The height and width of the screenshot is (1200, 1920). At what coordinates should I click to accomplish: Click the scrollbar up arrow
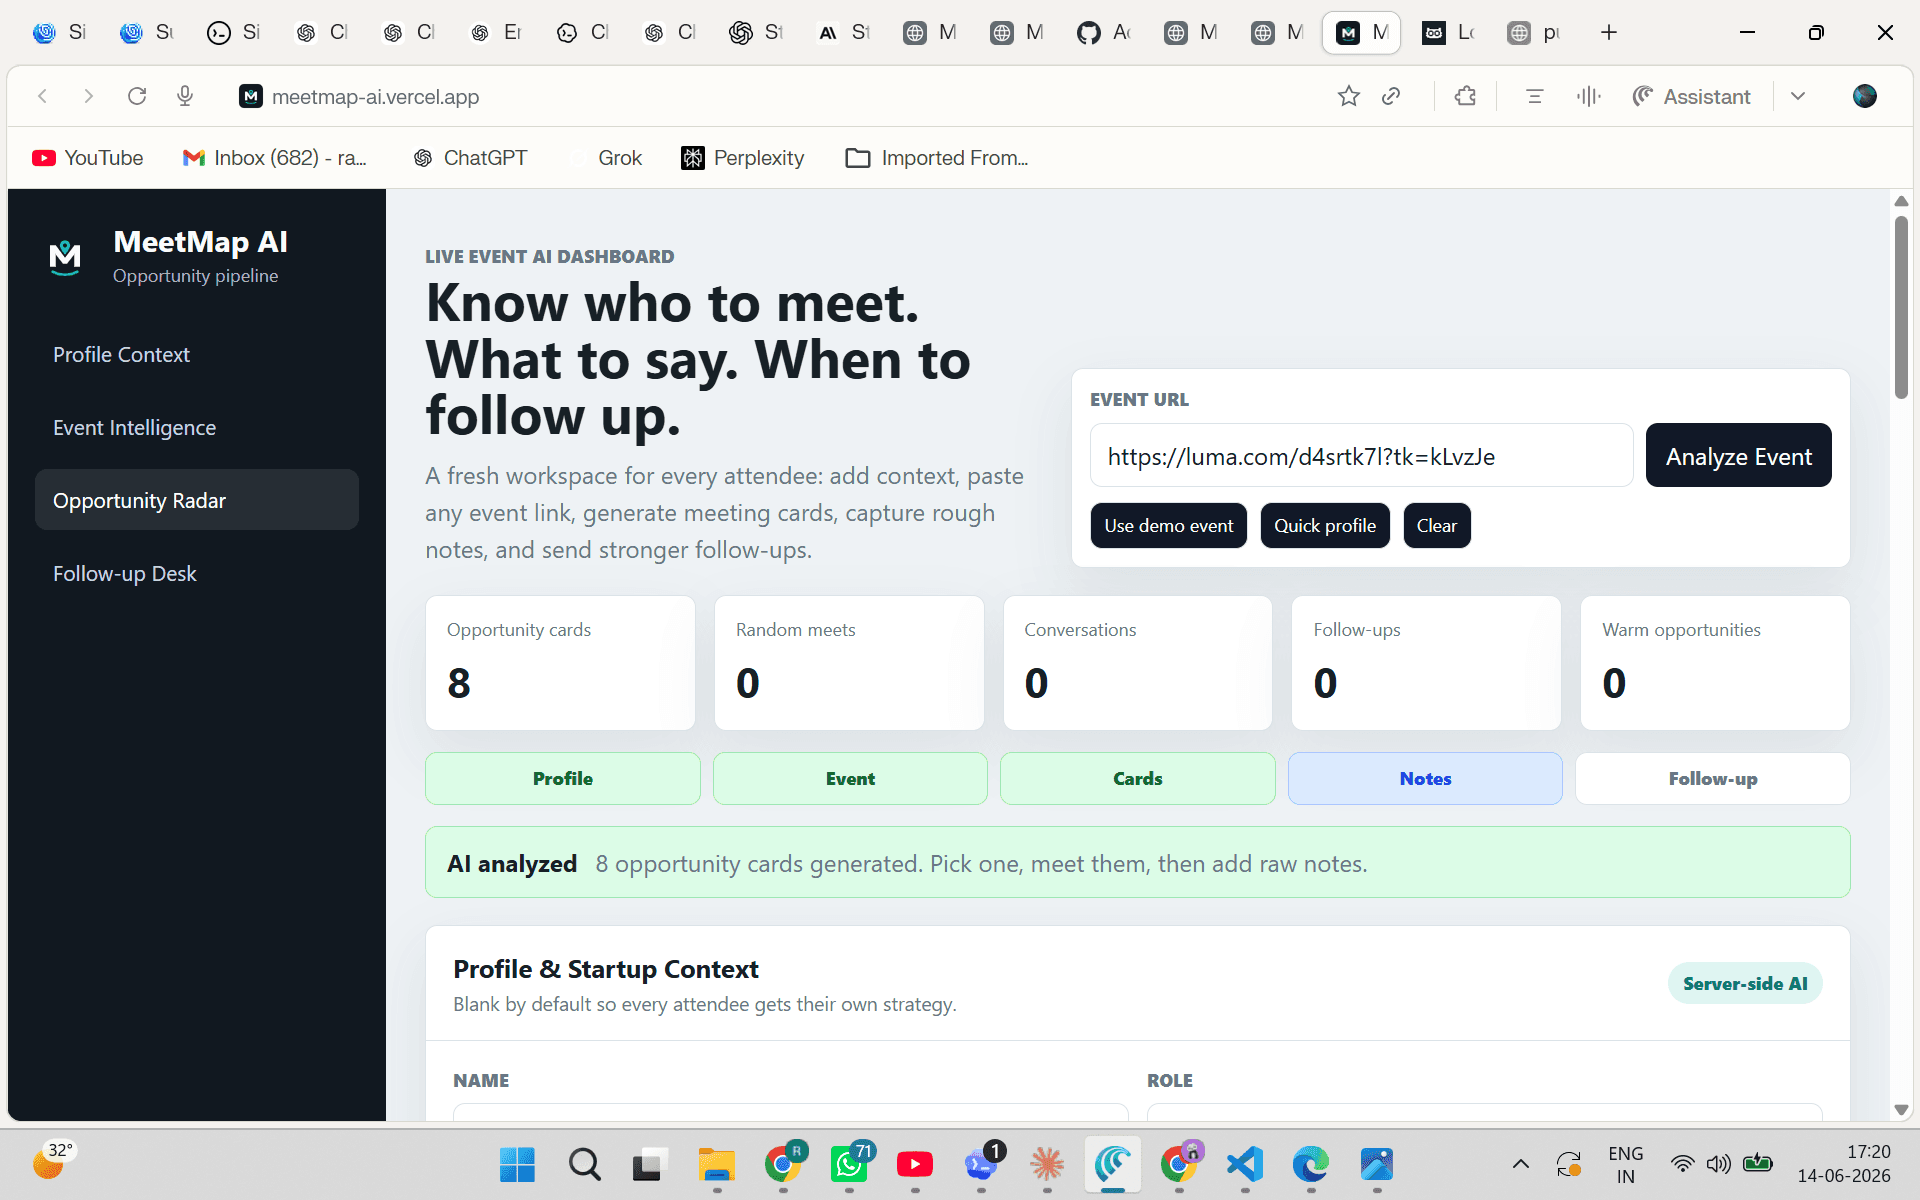pyautogui.click(x=1901, y=201)
